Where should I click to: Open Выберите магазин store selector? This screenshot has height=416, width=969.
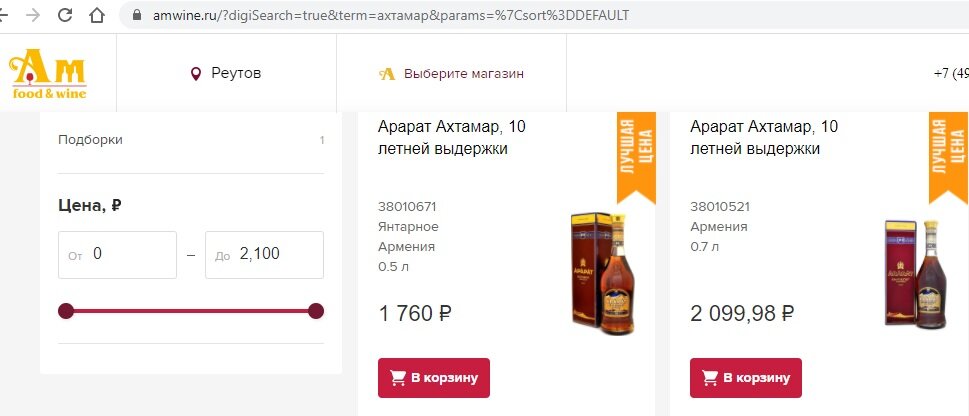[463, 74]
